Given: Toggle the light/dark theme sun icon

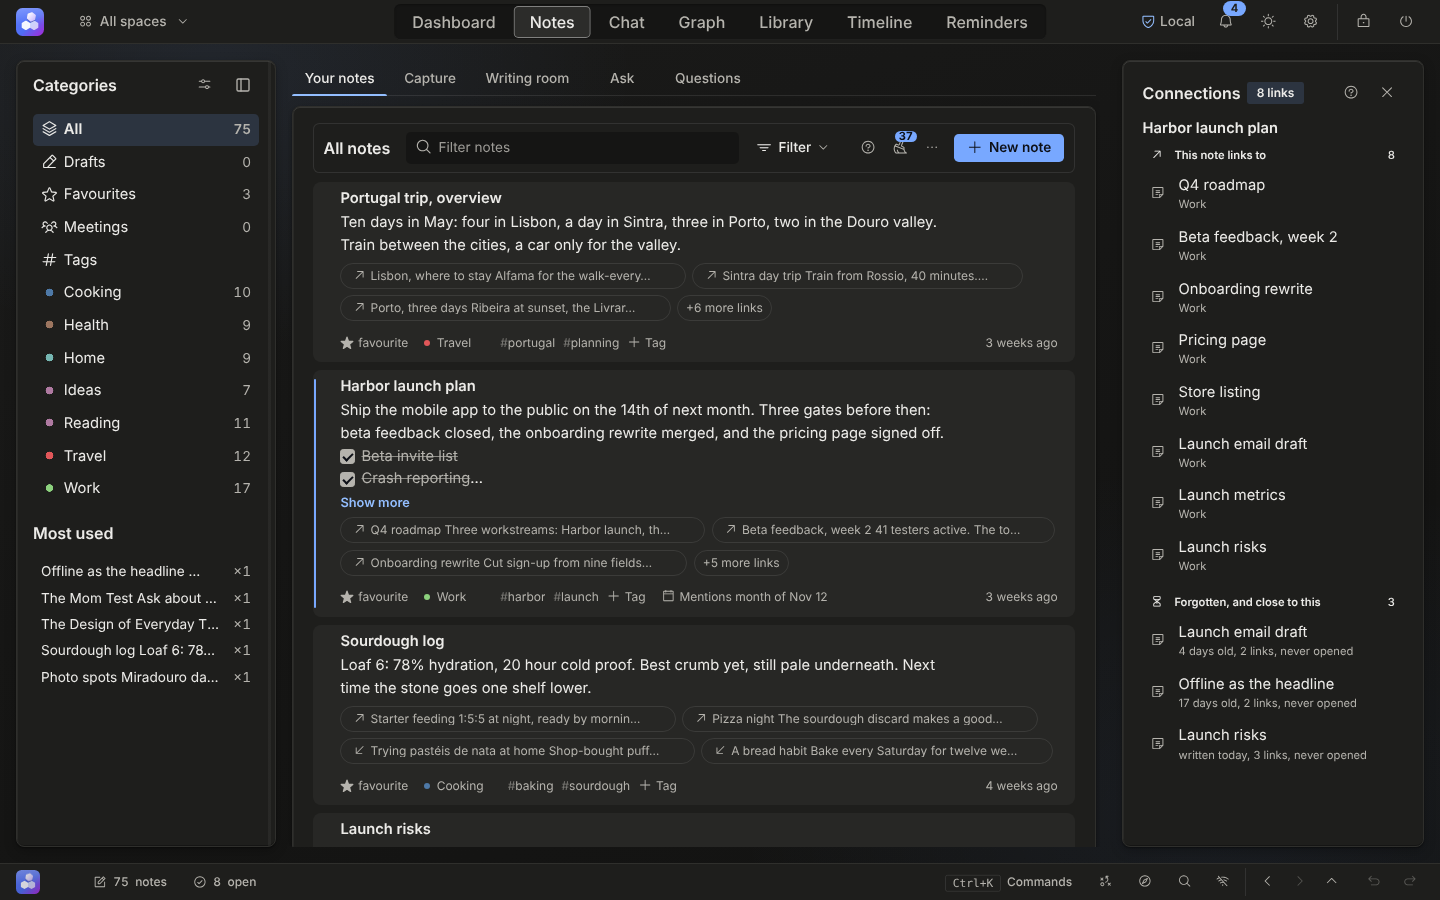Looking at the screenshot, I should point(1268,21).
